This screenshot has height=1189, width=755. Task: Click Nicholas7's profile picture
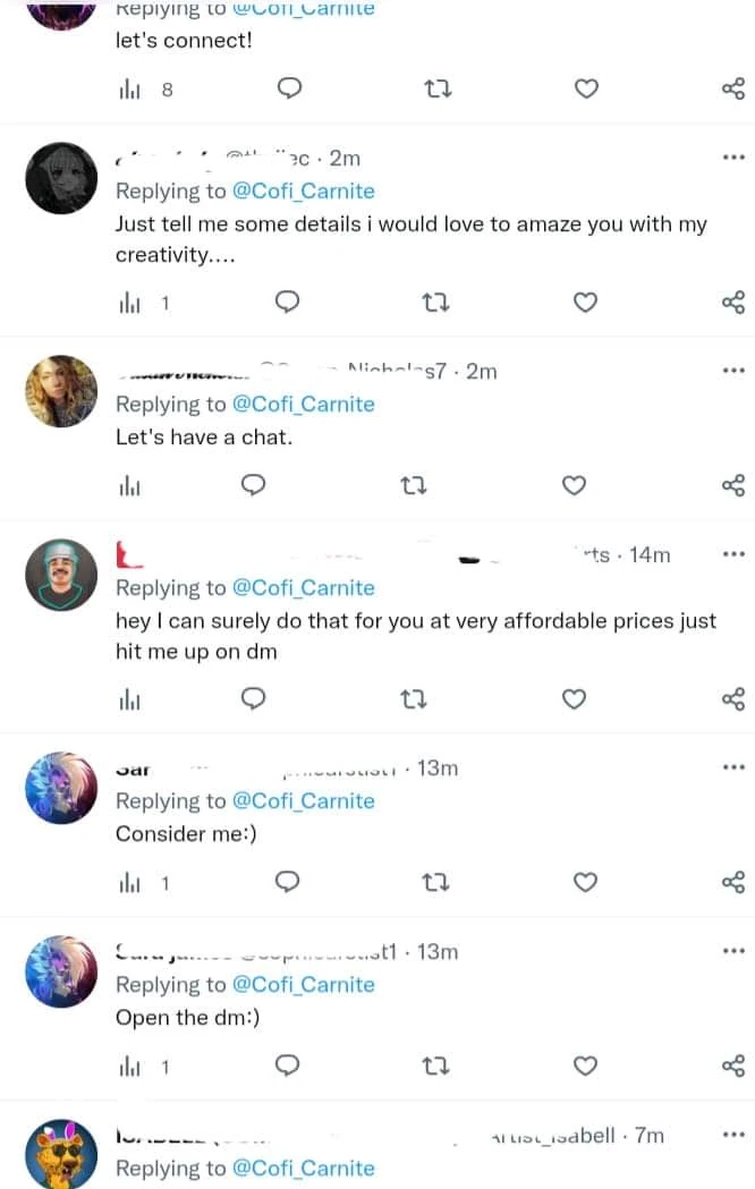pyautogui.click(x=61, y=391)
